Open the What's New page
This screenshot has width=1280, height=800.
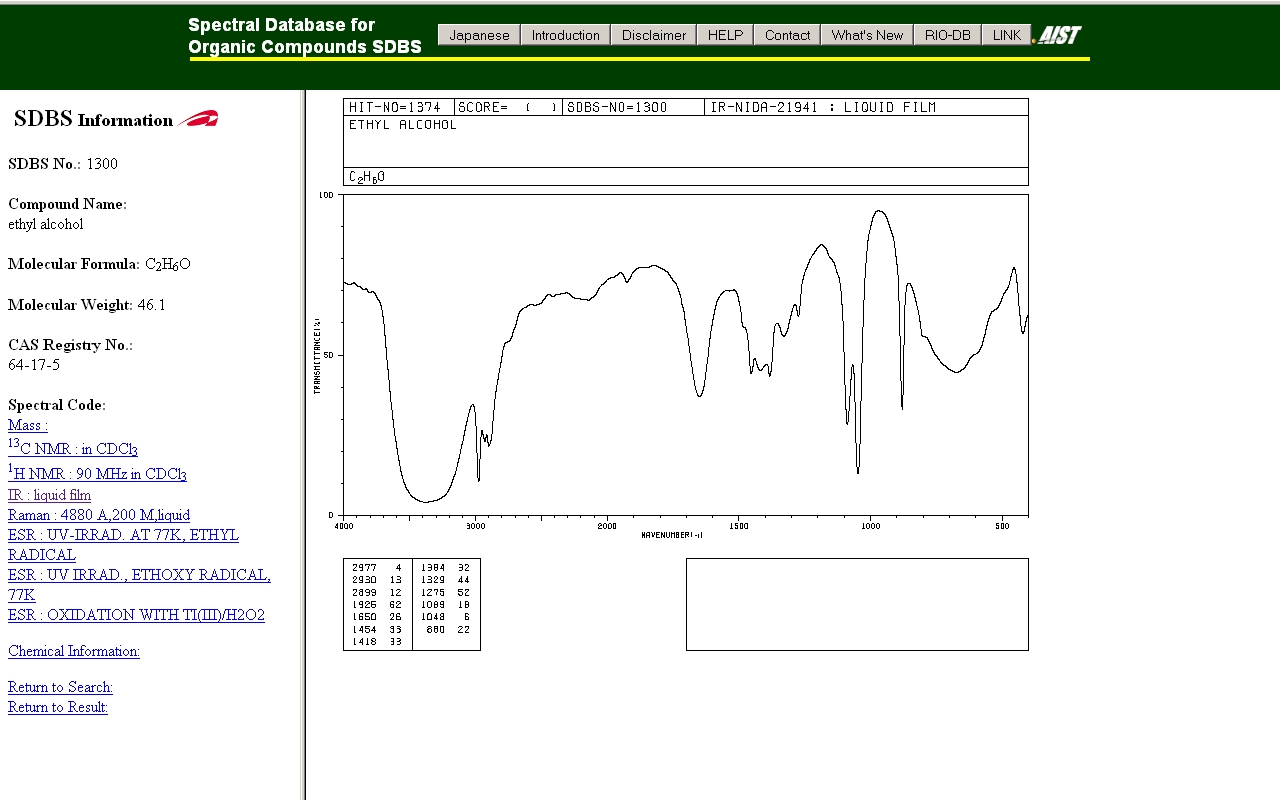tap(866, 35)
